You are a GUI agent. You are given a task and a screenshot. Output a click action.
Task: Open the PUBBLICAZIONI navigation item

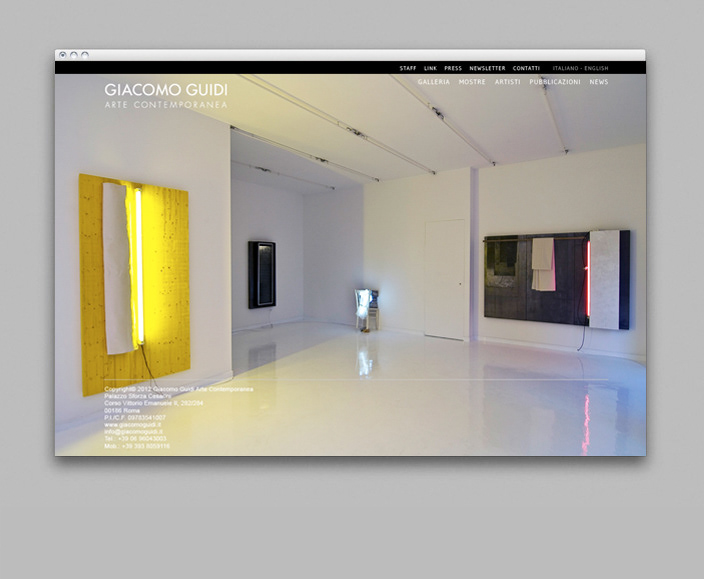555,82
